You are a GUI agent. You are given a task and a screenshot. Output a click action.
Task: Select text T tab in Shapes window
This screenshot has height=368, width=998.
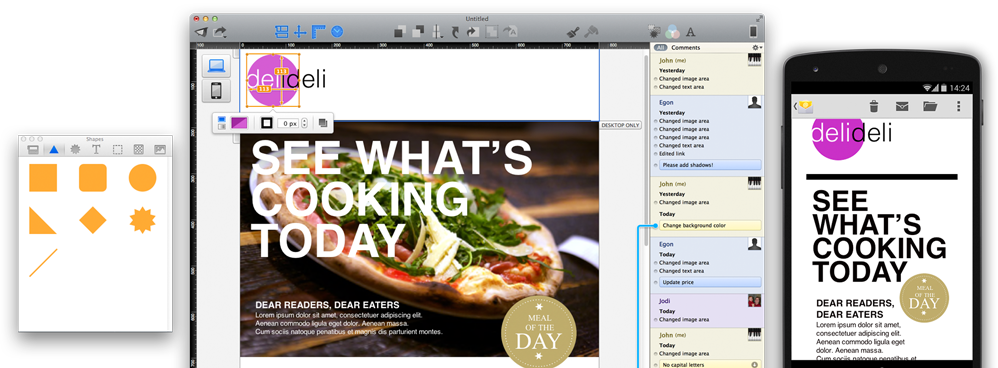(x=96, y=150)
